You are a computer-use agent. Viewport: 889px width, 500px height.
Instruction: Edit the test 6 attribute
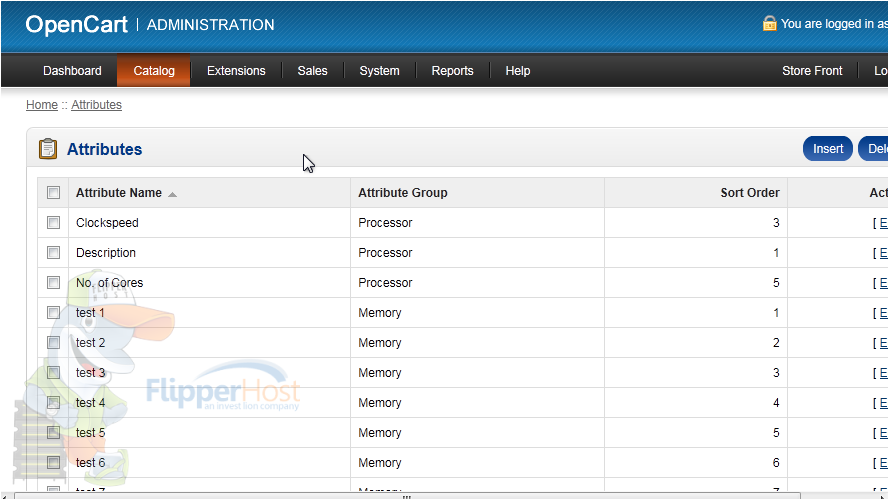(883, 464)
